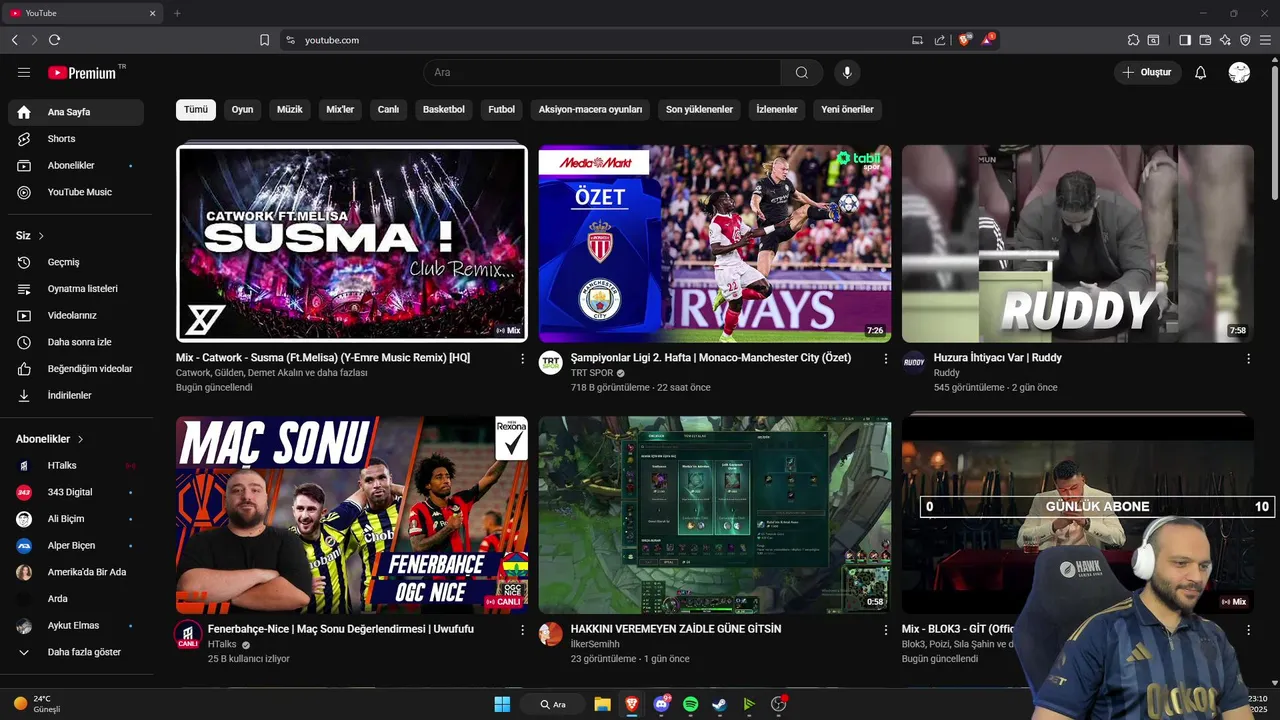
Task: Open Ali Biçim subscription
Action: [76, 519]
